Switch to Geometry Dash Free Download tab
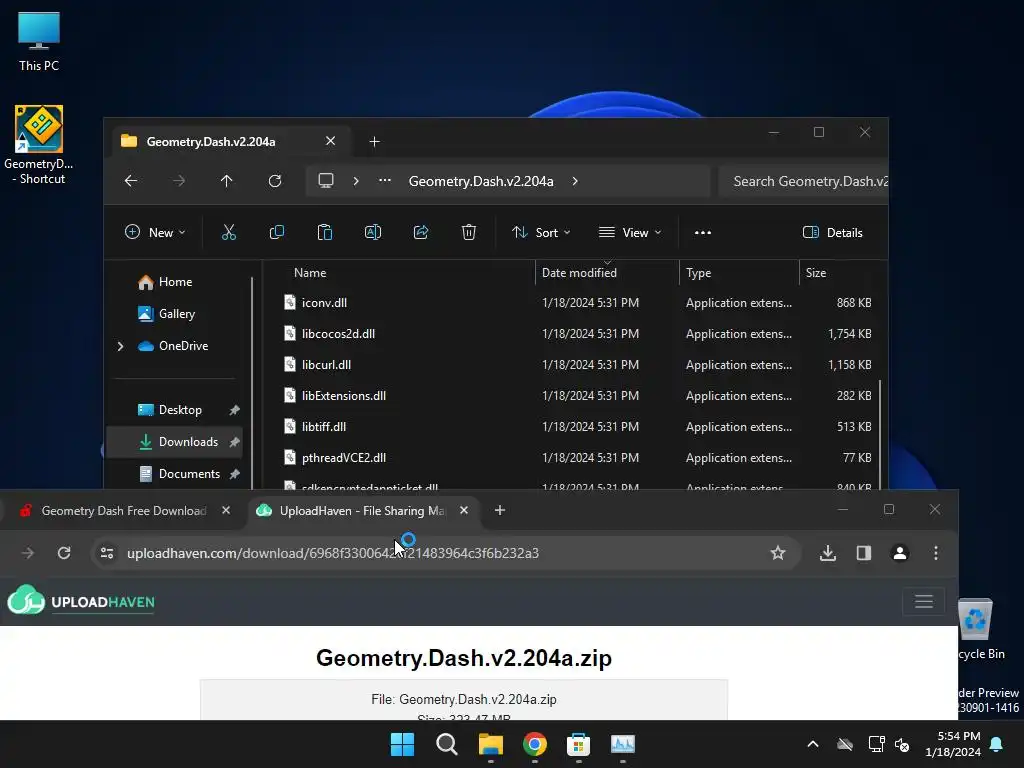This screenshot has height=768, width=1024. point(124,511)
